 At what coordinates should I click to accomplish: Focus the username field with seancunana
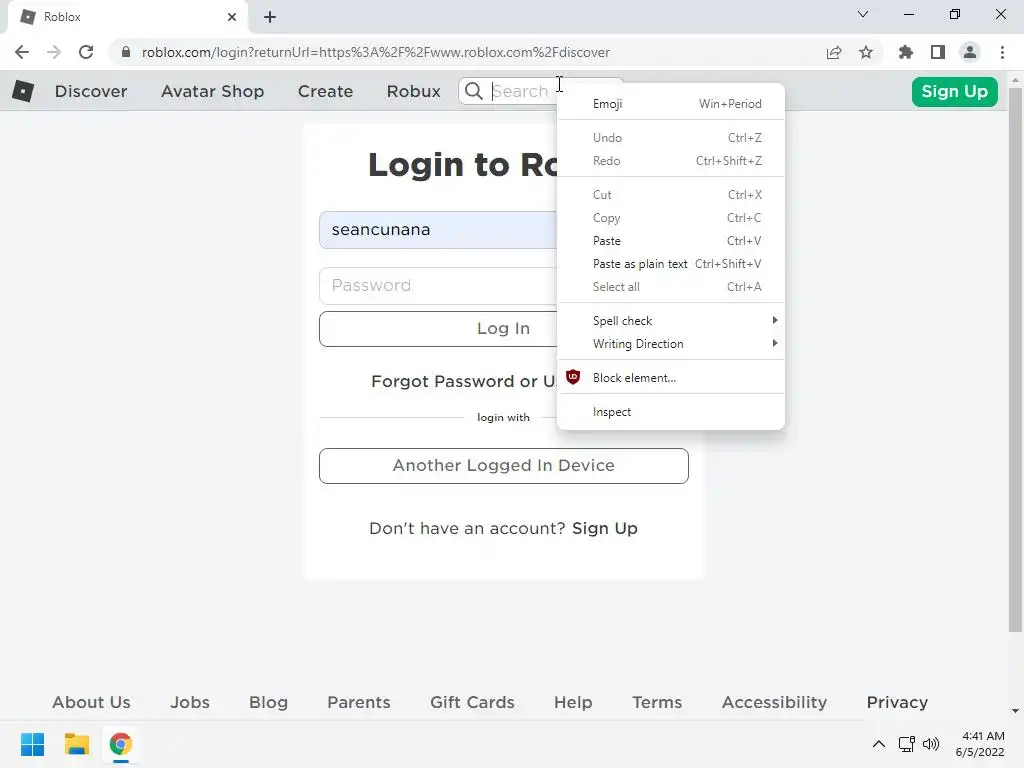438,230
